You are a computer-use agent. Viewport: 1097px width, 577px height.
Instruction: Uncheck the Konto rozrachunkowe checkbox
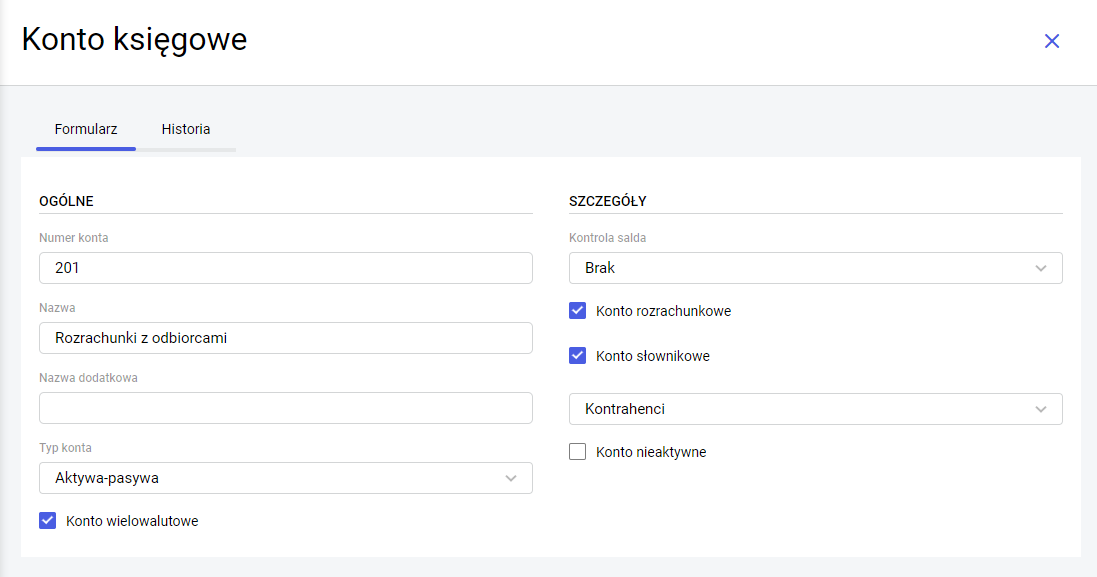pos(577,310)
